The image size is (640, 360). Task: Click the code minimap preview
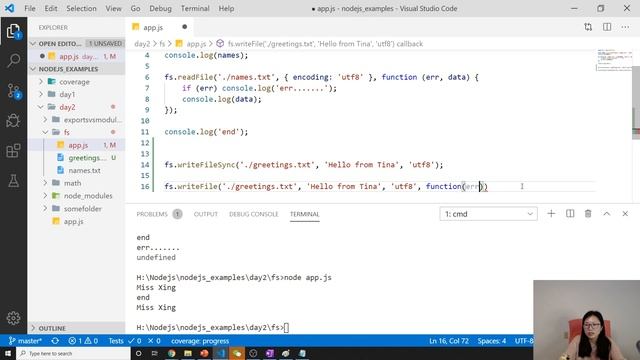pos(613,60)
